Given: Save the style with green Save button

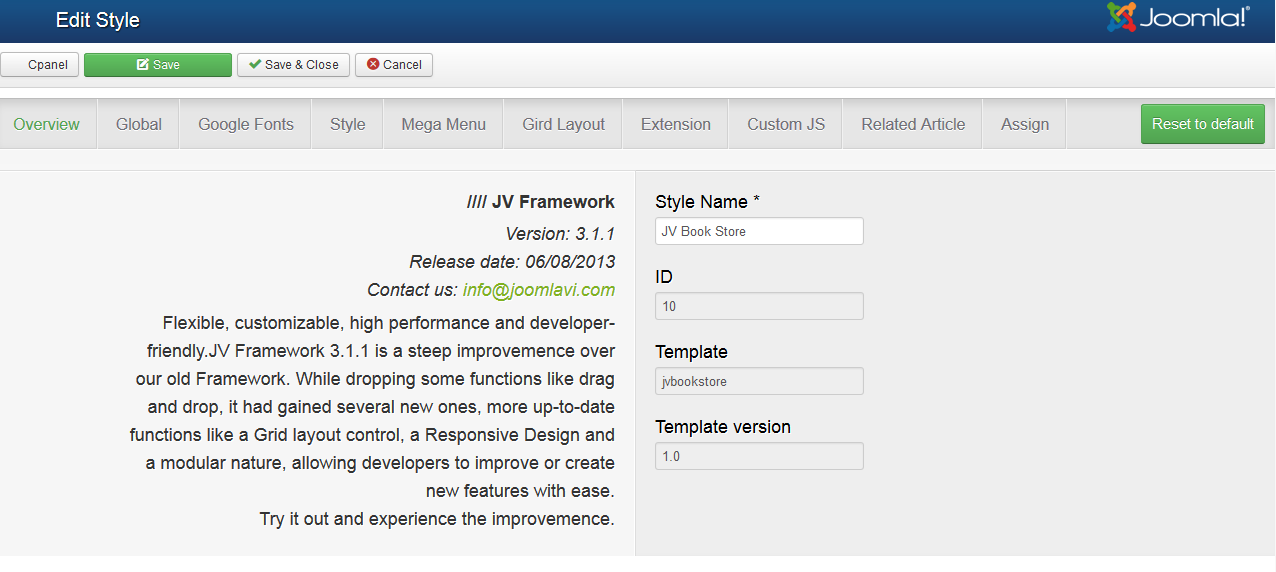Looking at the screenshot, I should point(158,65).
